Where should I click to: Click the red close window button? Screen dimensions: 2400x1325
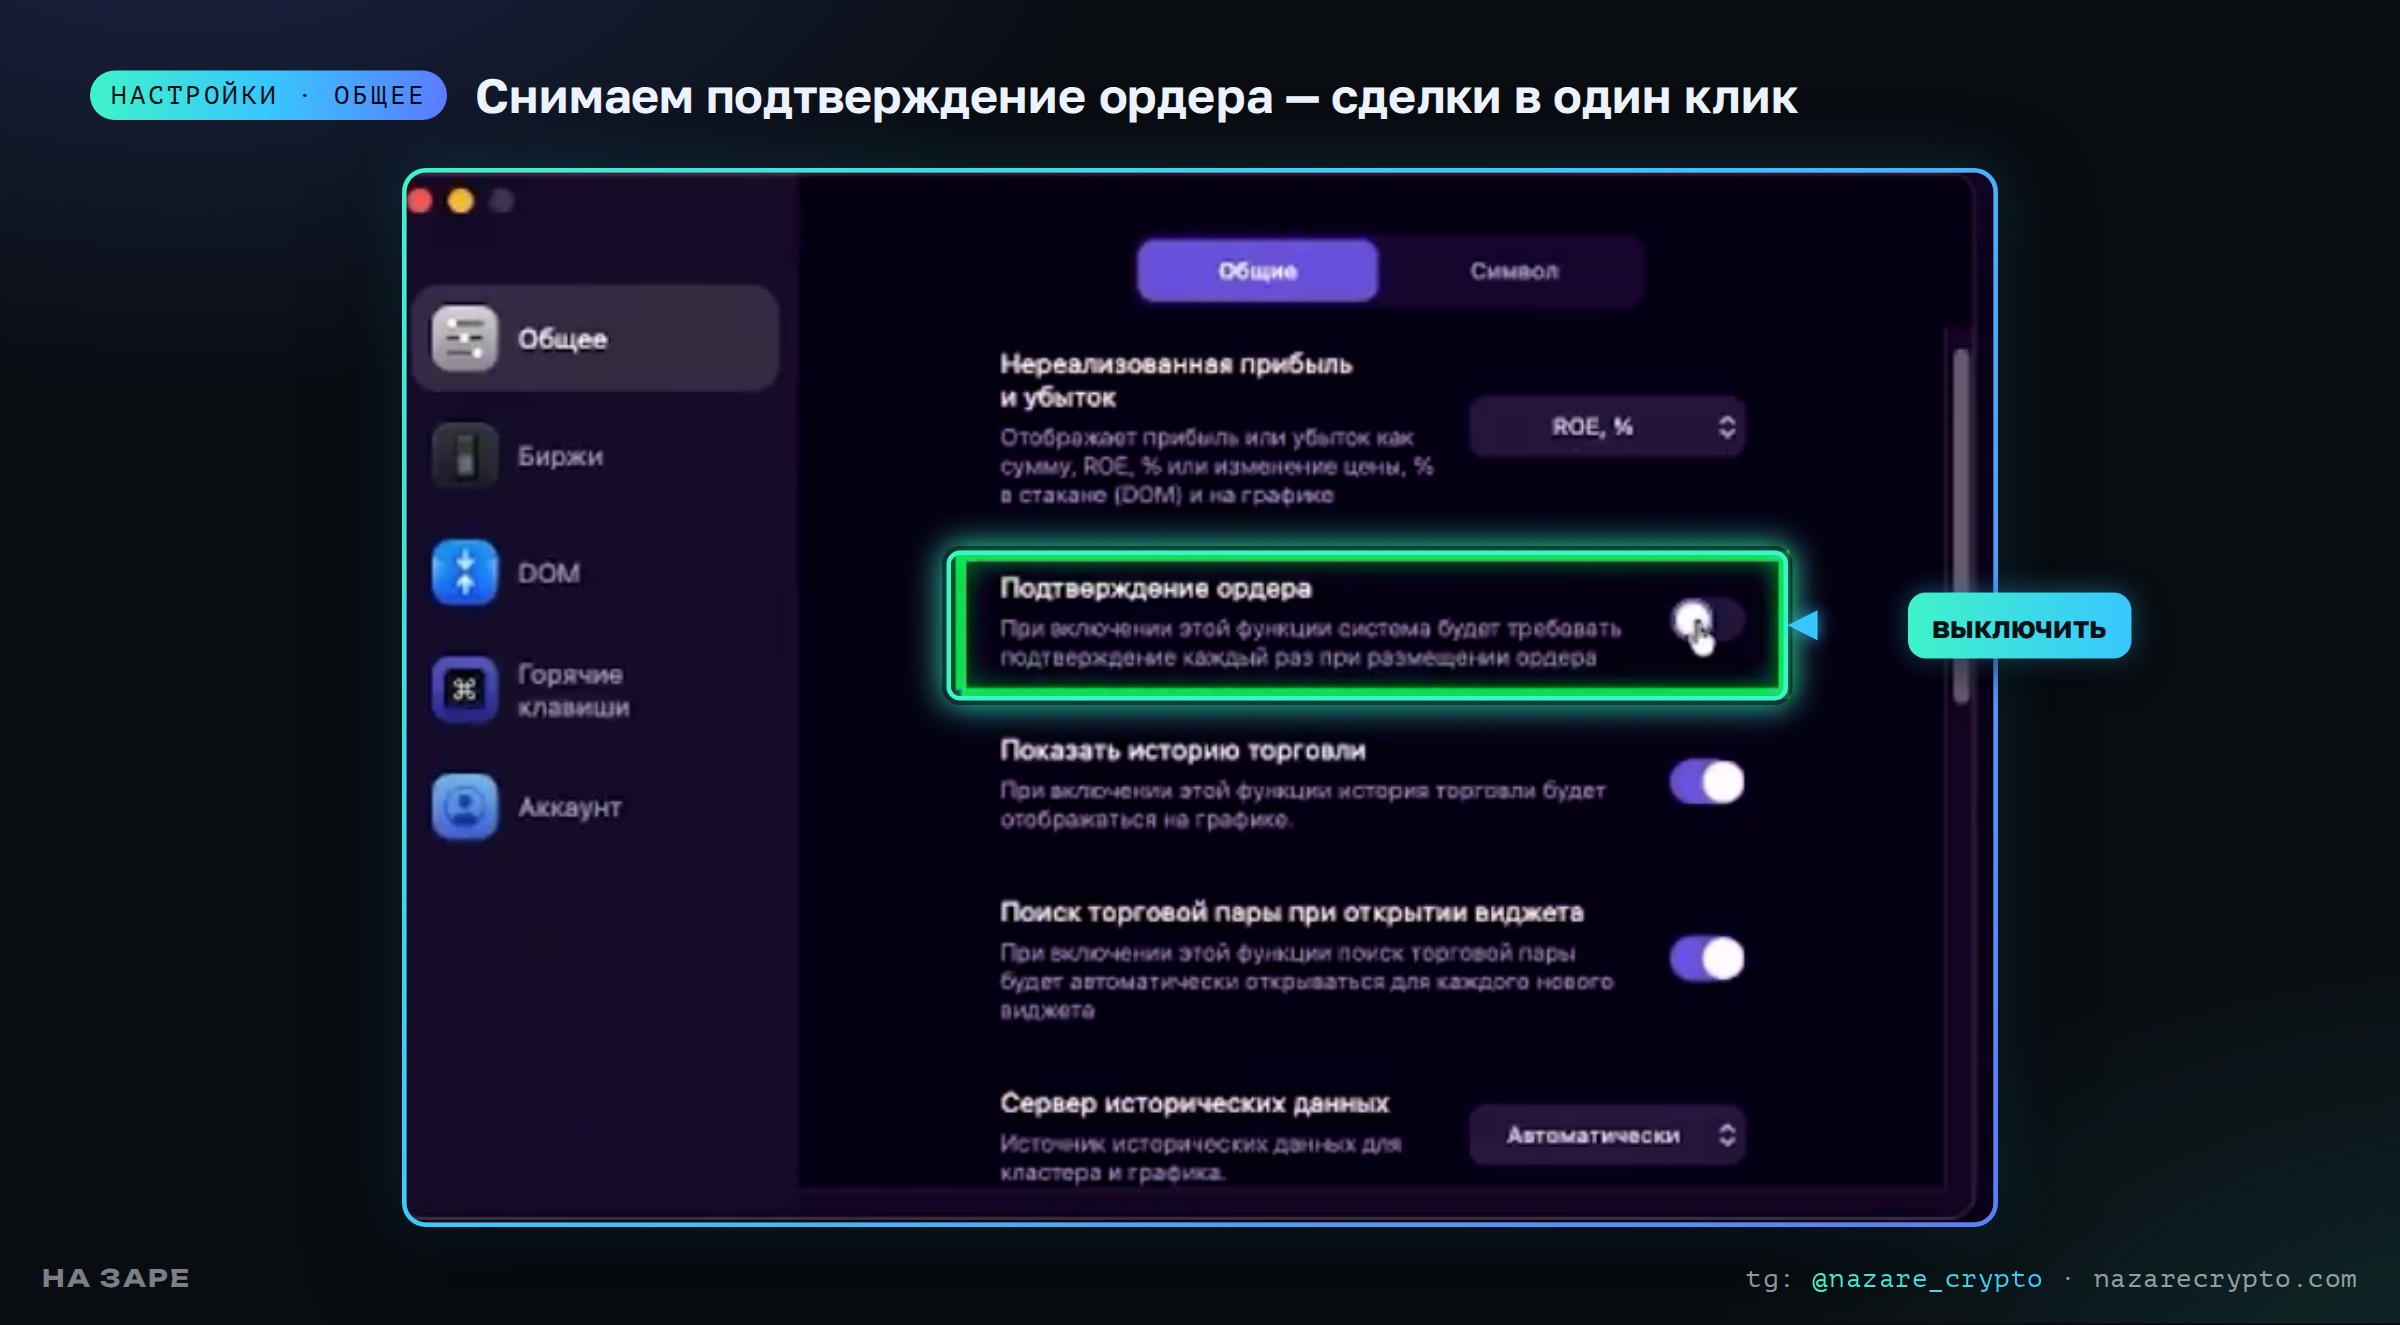(420, 201)
